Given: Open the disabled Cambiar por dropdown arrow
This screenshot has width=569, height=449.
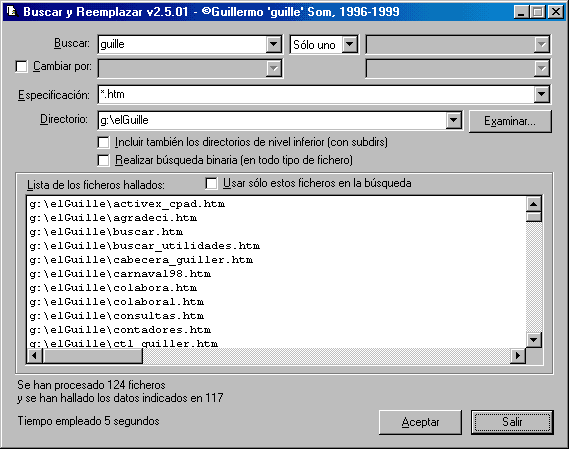Looking at the screenshot, I should (274, 69).
